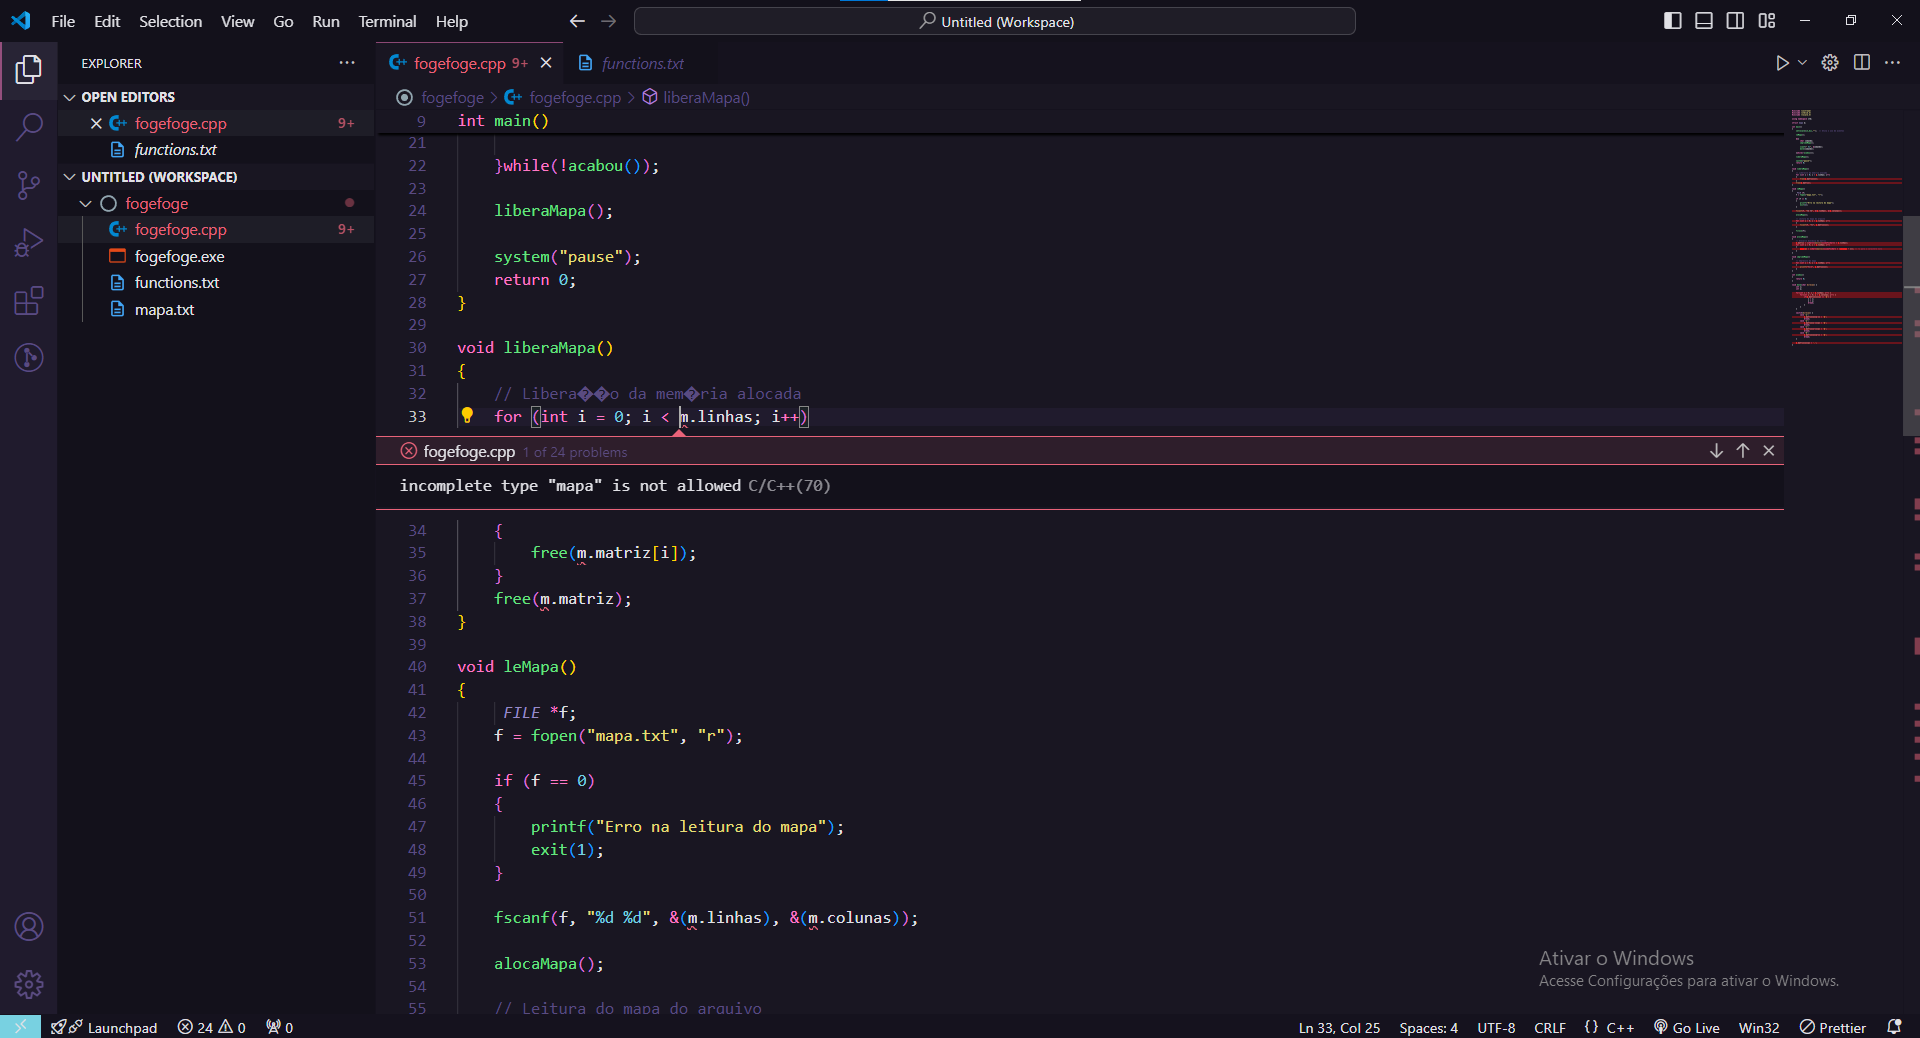Click the code minimap
This screenshot has width=1920, height=1038.
click(1846, 227)
